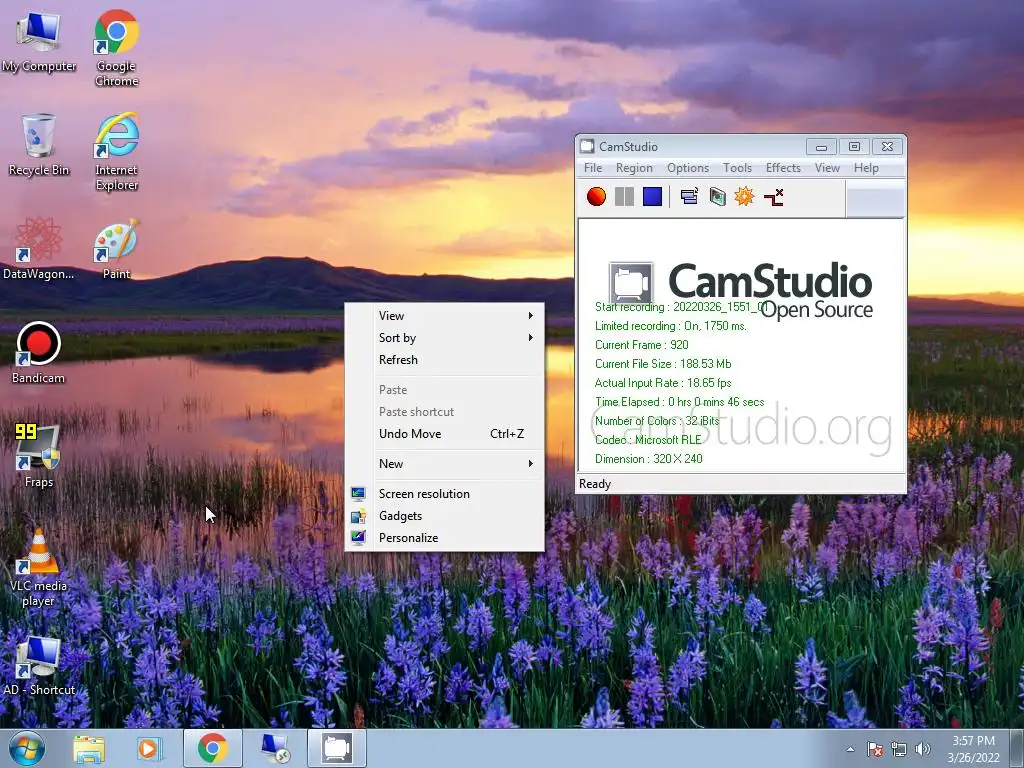Open Personalize from the context menu

click(x=445, y=538)
